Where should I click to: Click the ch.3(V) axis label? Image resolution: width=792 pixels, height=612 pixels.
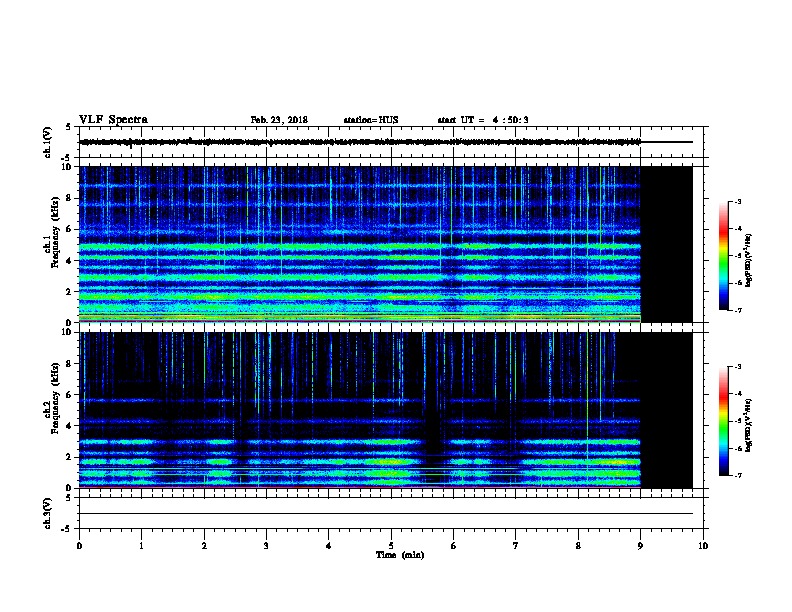48,513
